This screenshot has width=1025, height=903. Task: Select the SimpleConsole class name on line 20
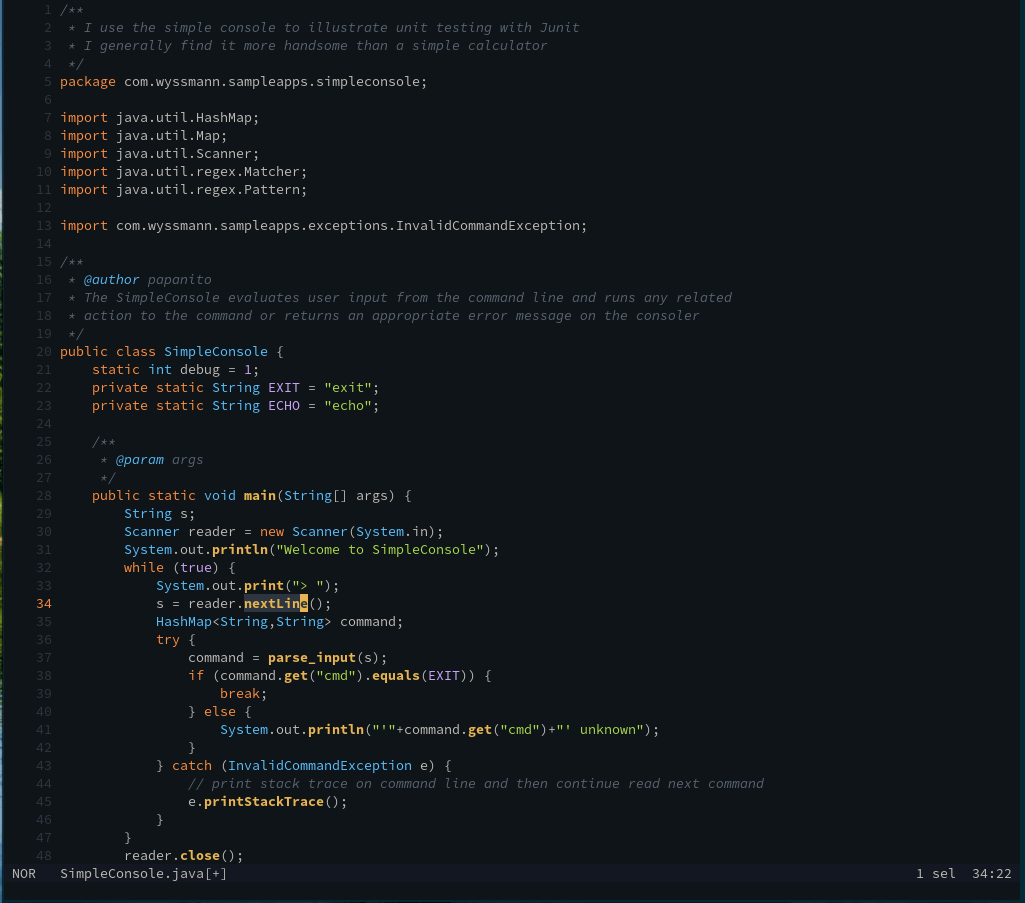(x=215, y=351)
